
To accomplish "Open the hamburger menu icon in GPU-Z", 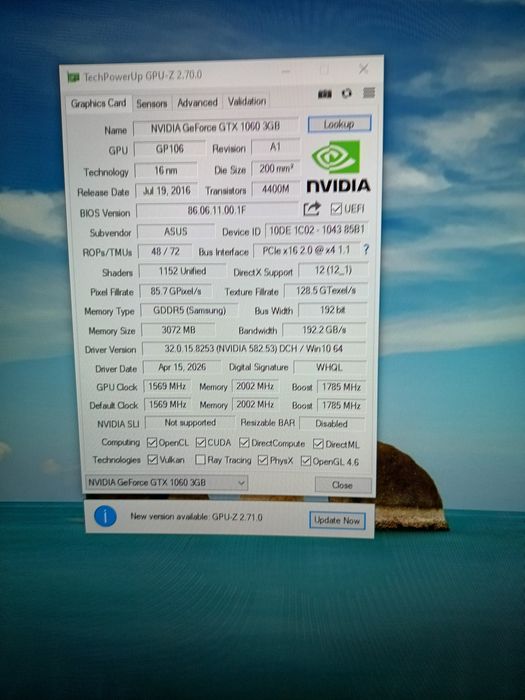I will (x=369, y=92).
